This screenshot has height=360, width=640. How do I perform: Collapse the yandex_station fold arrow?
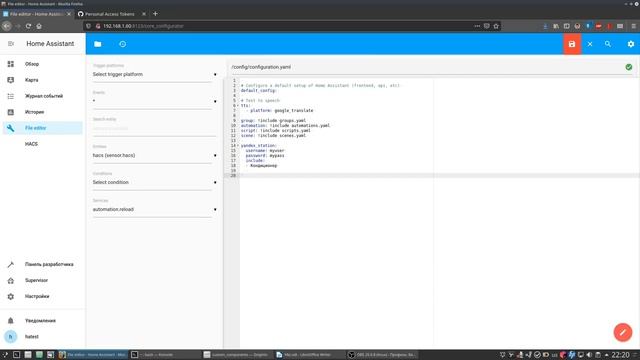point(238,145)
